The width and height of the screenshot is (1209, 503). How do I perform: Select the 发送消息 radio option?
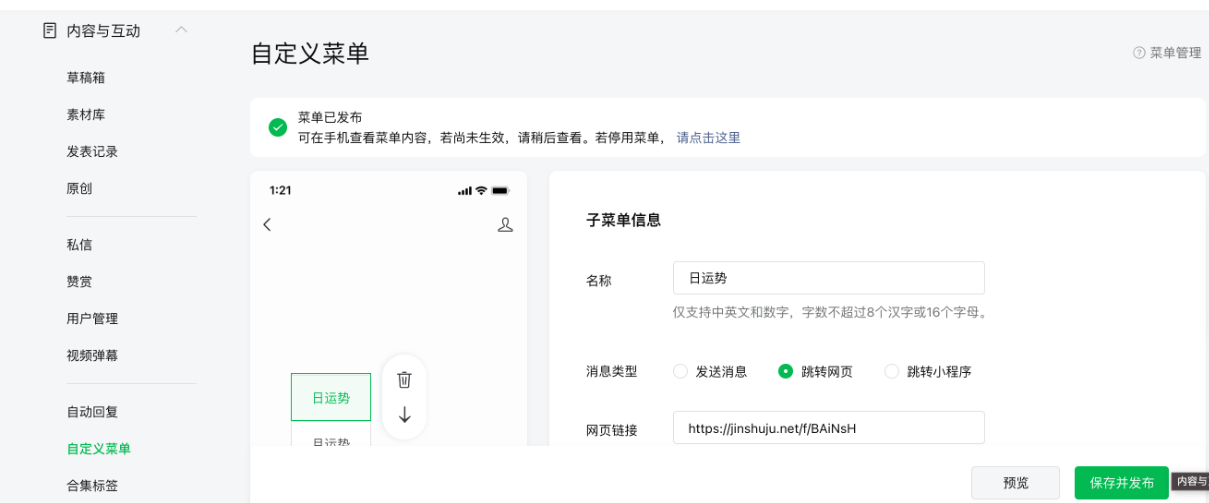click(x=681, y=371)
